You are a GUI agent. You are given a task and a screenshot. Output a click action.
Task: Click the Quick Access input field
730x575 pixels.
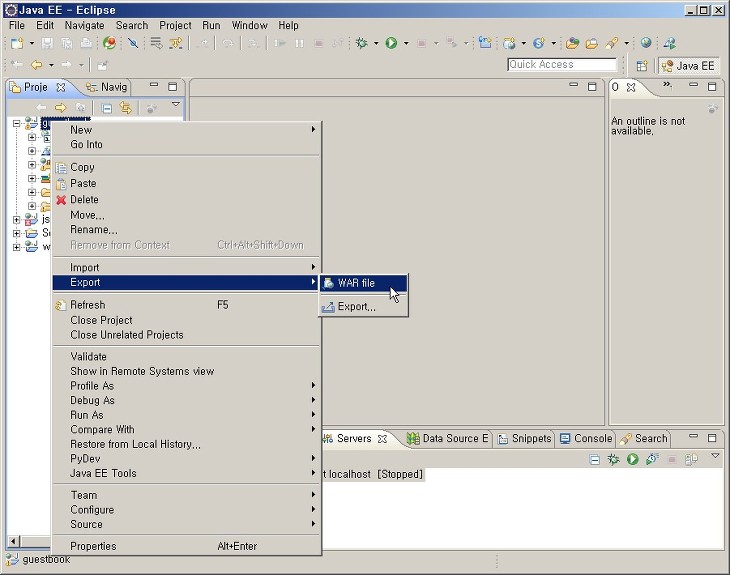pyautogui.click(x=561, y=65)
